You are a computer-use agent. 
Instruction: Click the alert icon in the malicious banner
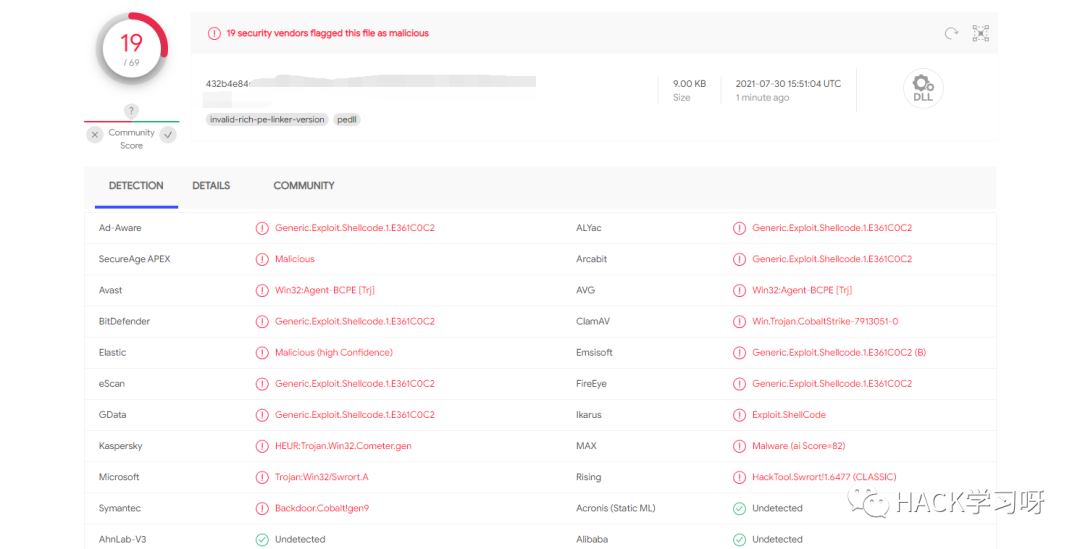click(214, 33)
